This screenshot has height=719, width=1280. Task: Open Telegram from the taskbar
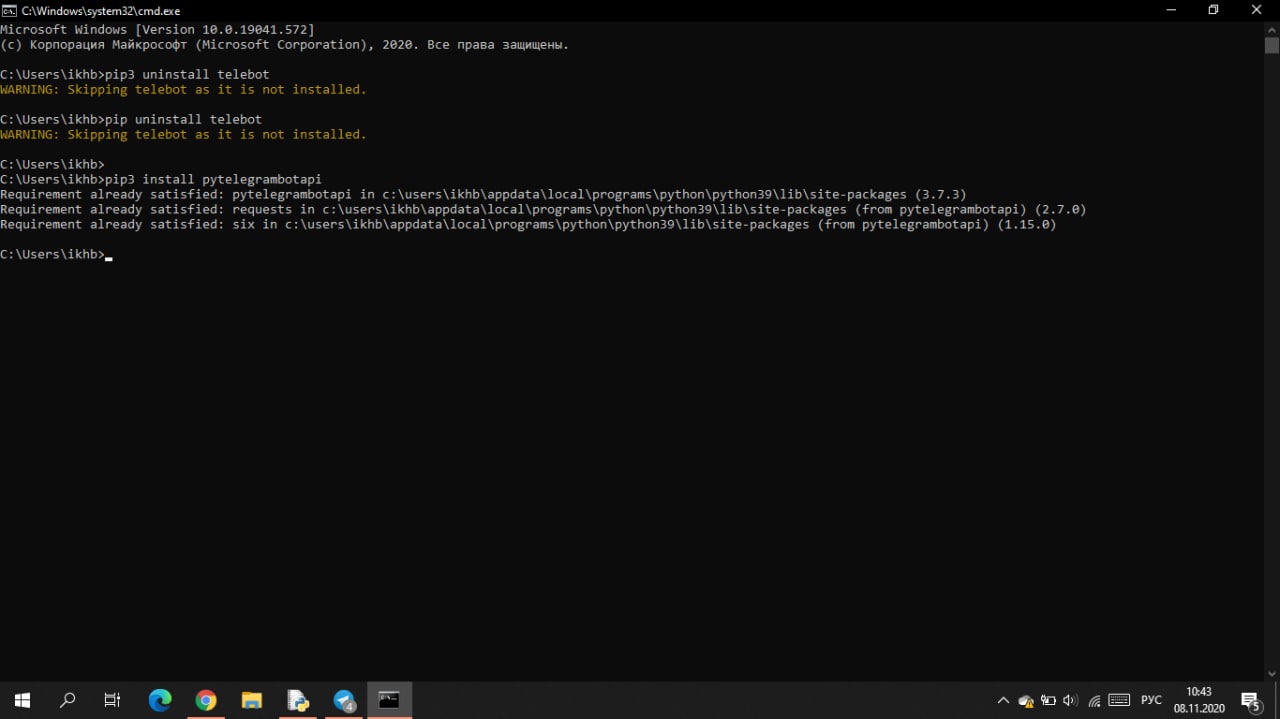pyautogui.click(x=344, y=700)
